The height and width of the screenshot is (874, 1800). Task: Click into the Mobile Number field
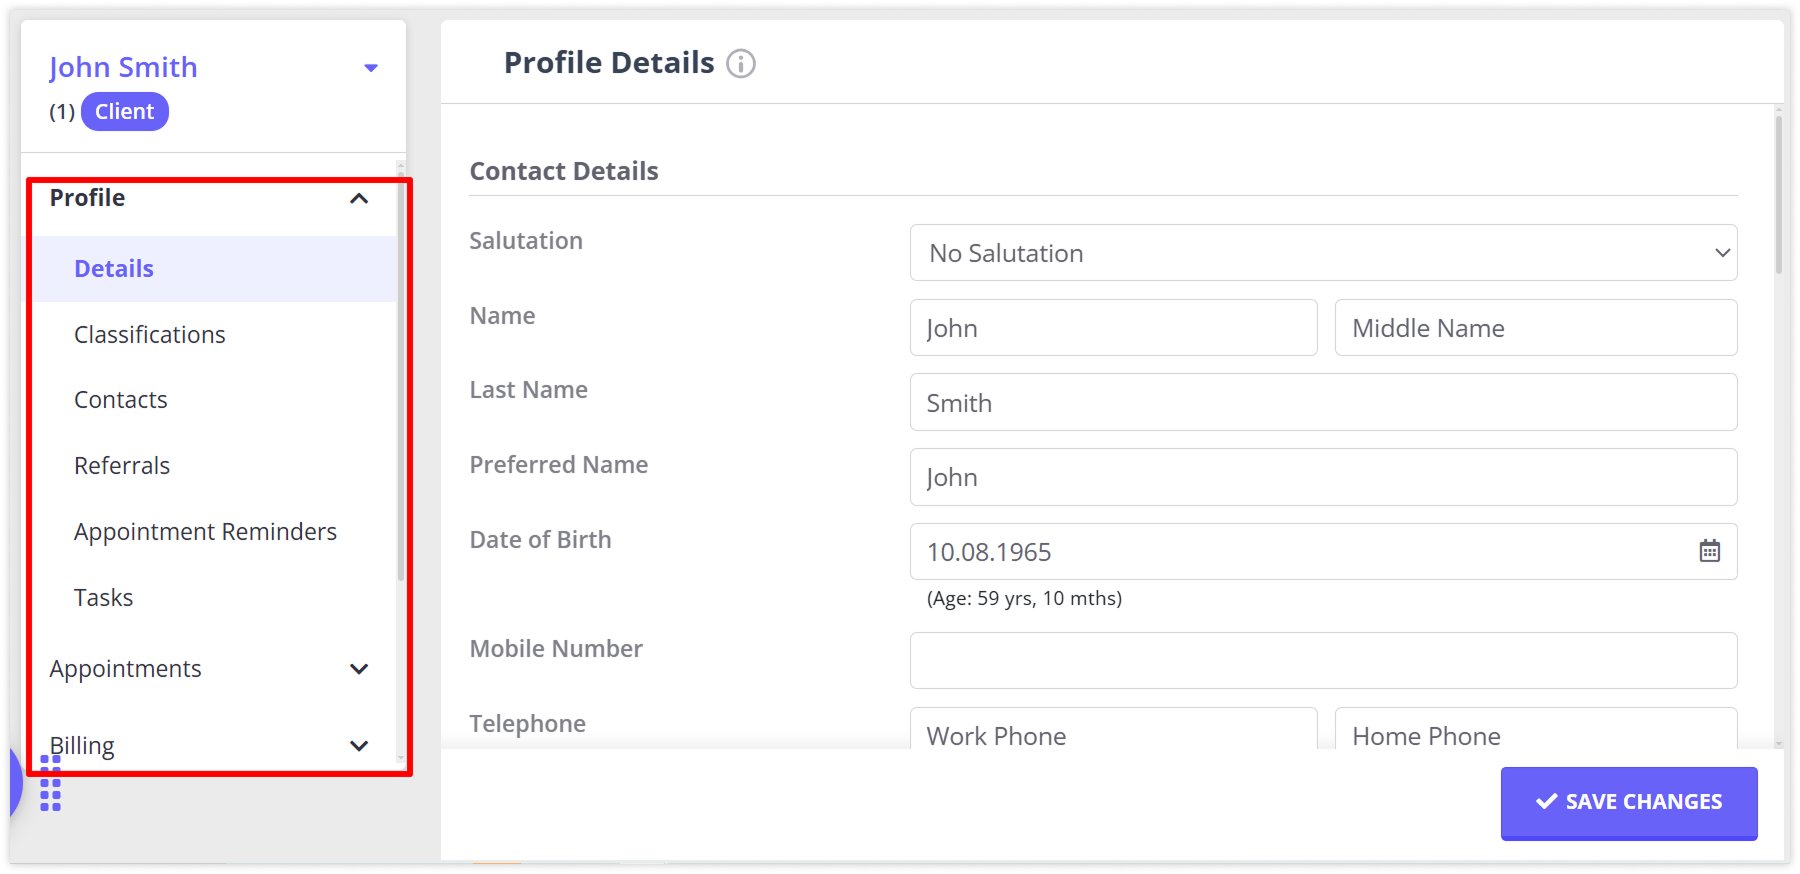pyautogui.click(x=1322, y=660)
